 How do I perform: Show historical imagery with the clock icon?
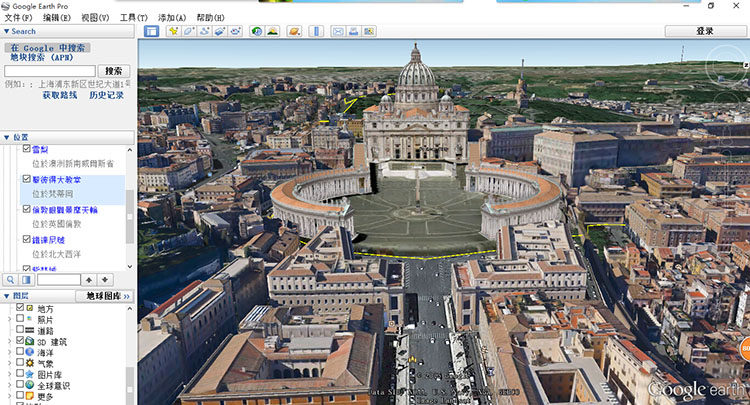tap(257, 31)
